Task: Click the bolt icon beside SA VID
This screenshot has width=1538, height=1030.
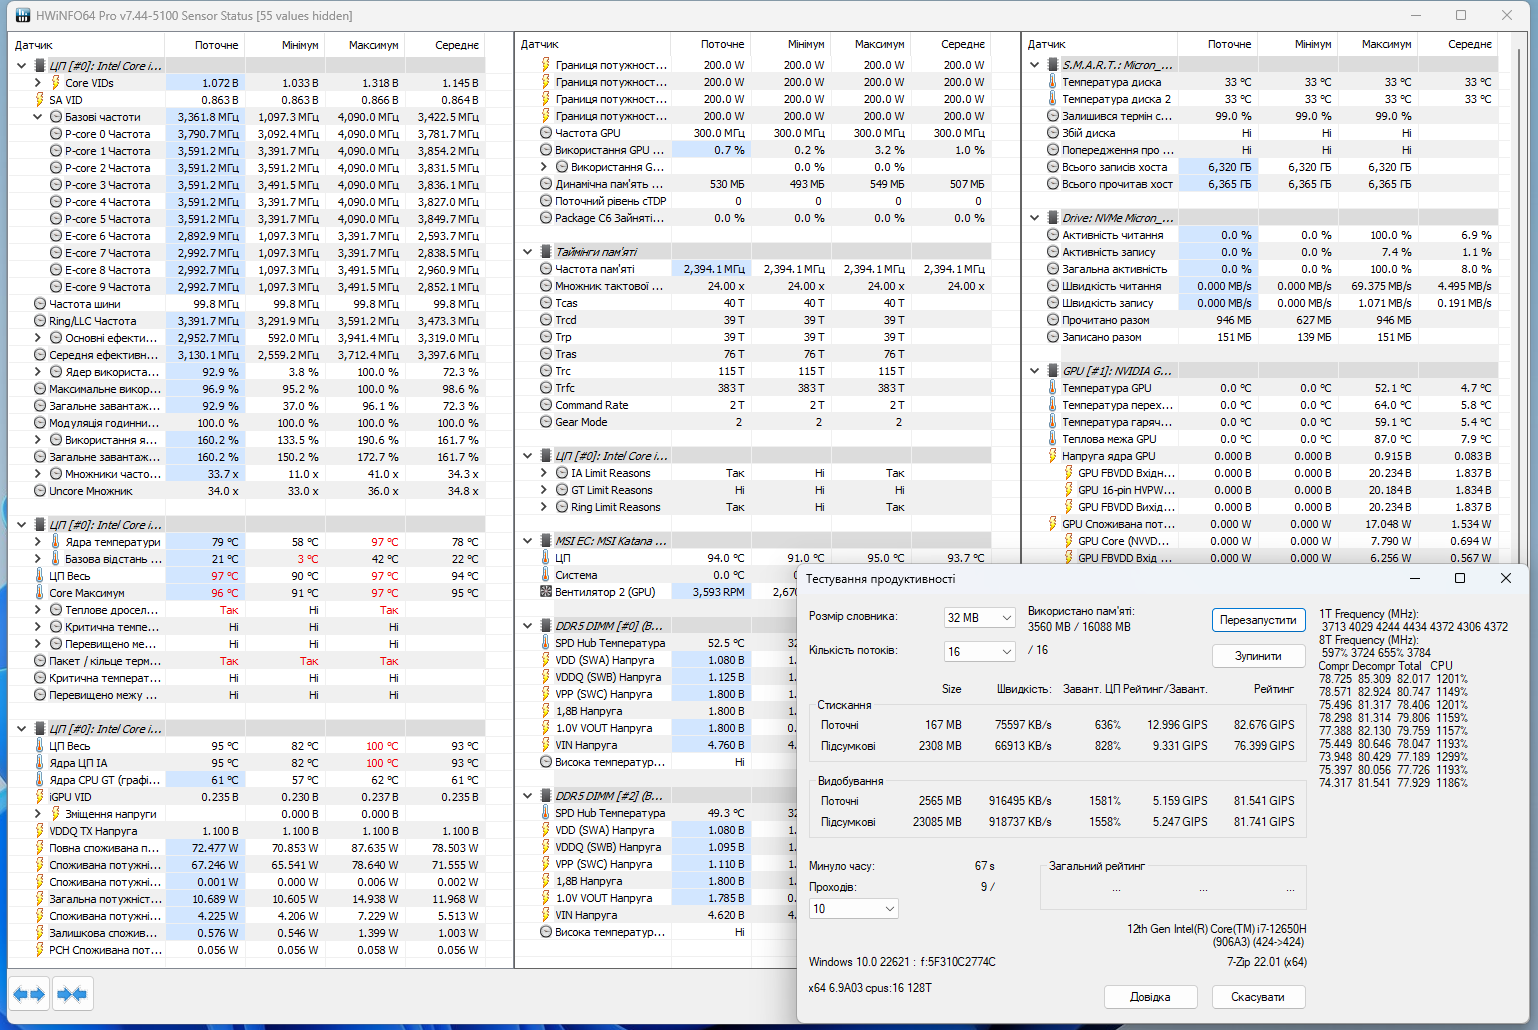Action: click(x=39, y=100)
